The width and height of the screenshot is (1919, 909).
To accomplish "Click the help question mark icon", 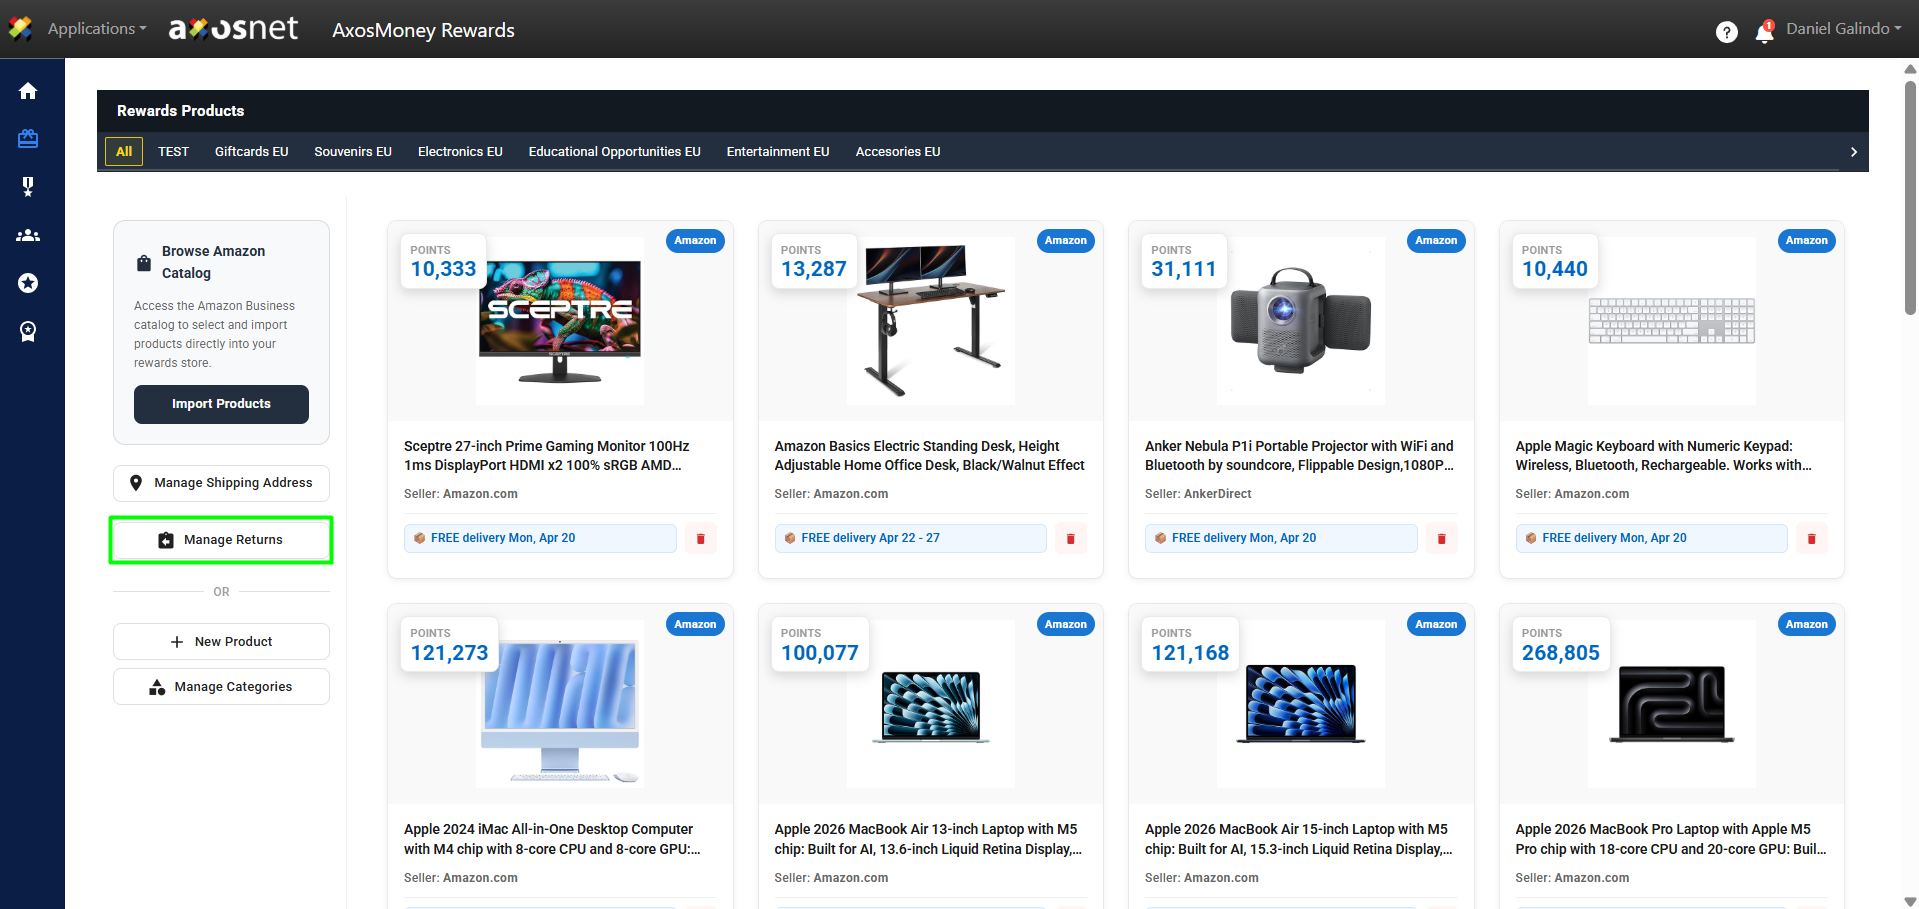I will click(x=1726, y=32).
